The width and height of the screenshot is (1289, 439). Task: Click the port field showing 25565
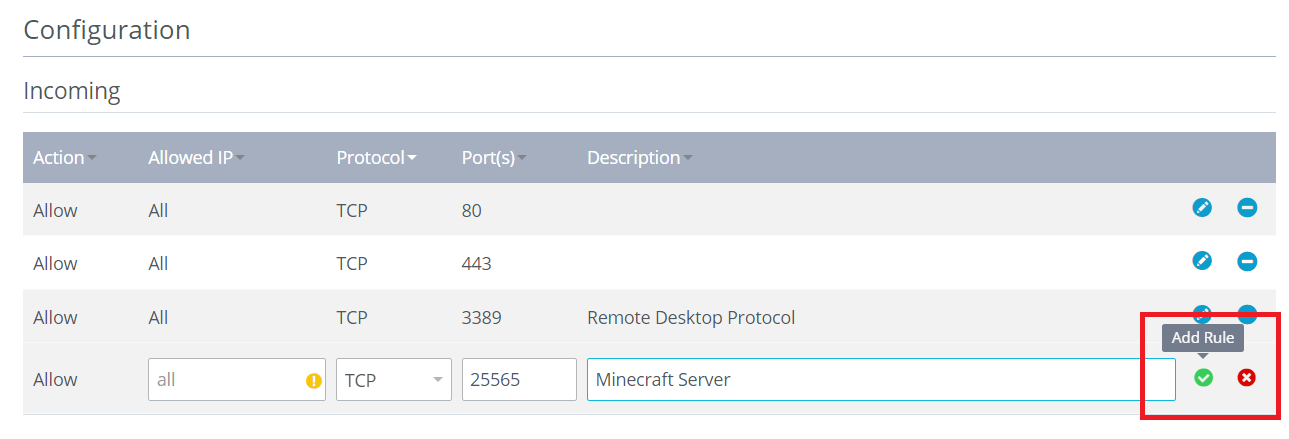coord(518,380)
